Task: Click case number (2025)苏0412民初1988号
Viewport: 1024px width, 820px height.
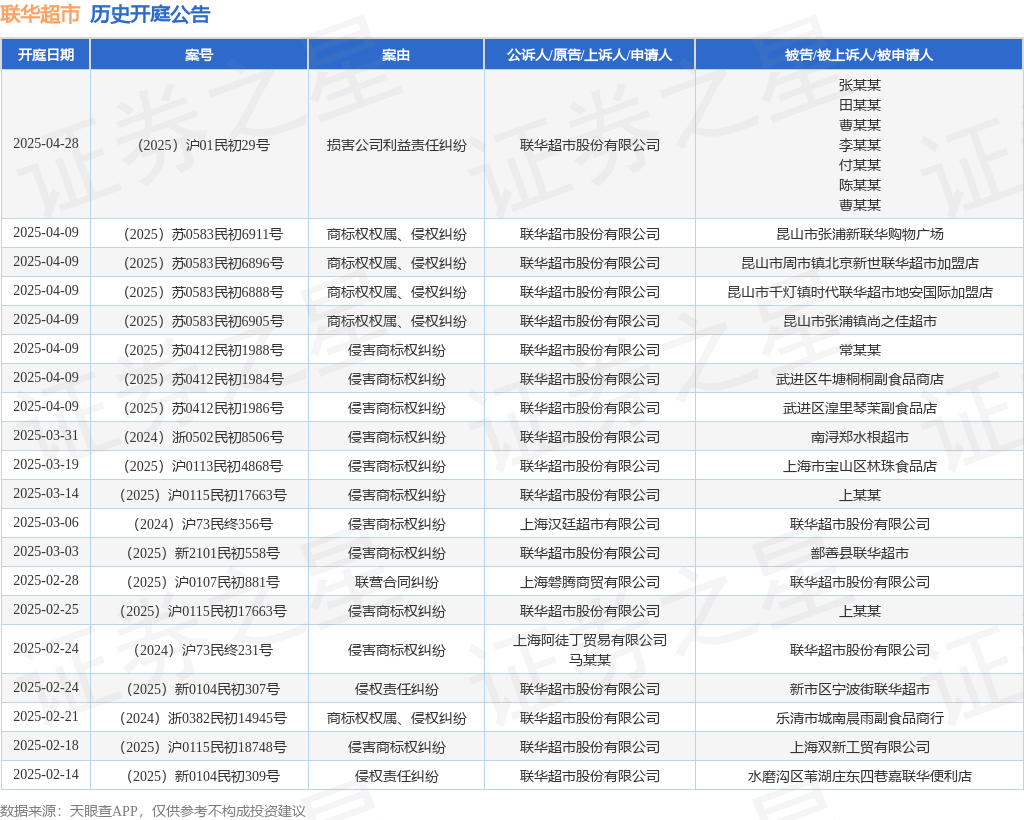Action: [202, 350]
